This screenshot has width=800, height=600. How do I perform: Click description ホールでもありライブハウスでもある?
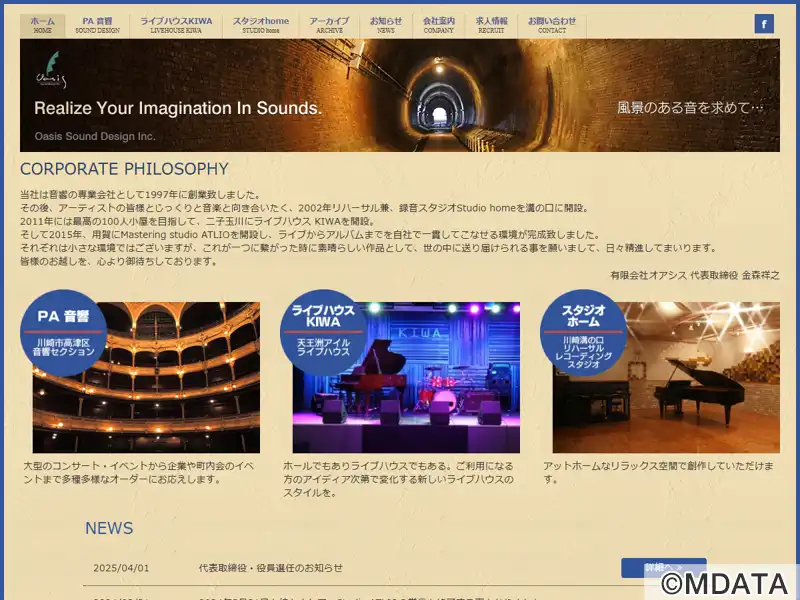pos(398,479)
